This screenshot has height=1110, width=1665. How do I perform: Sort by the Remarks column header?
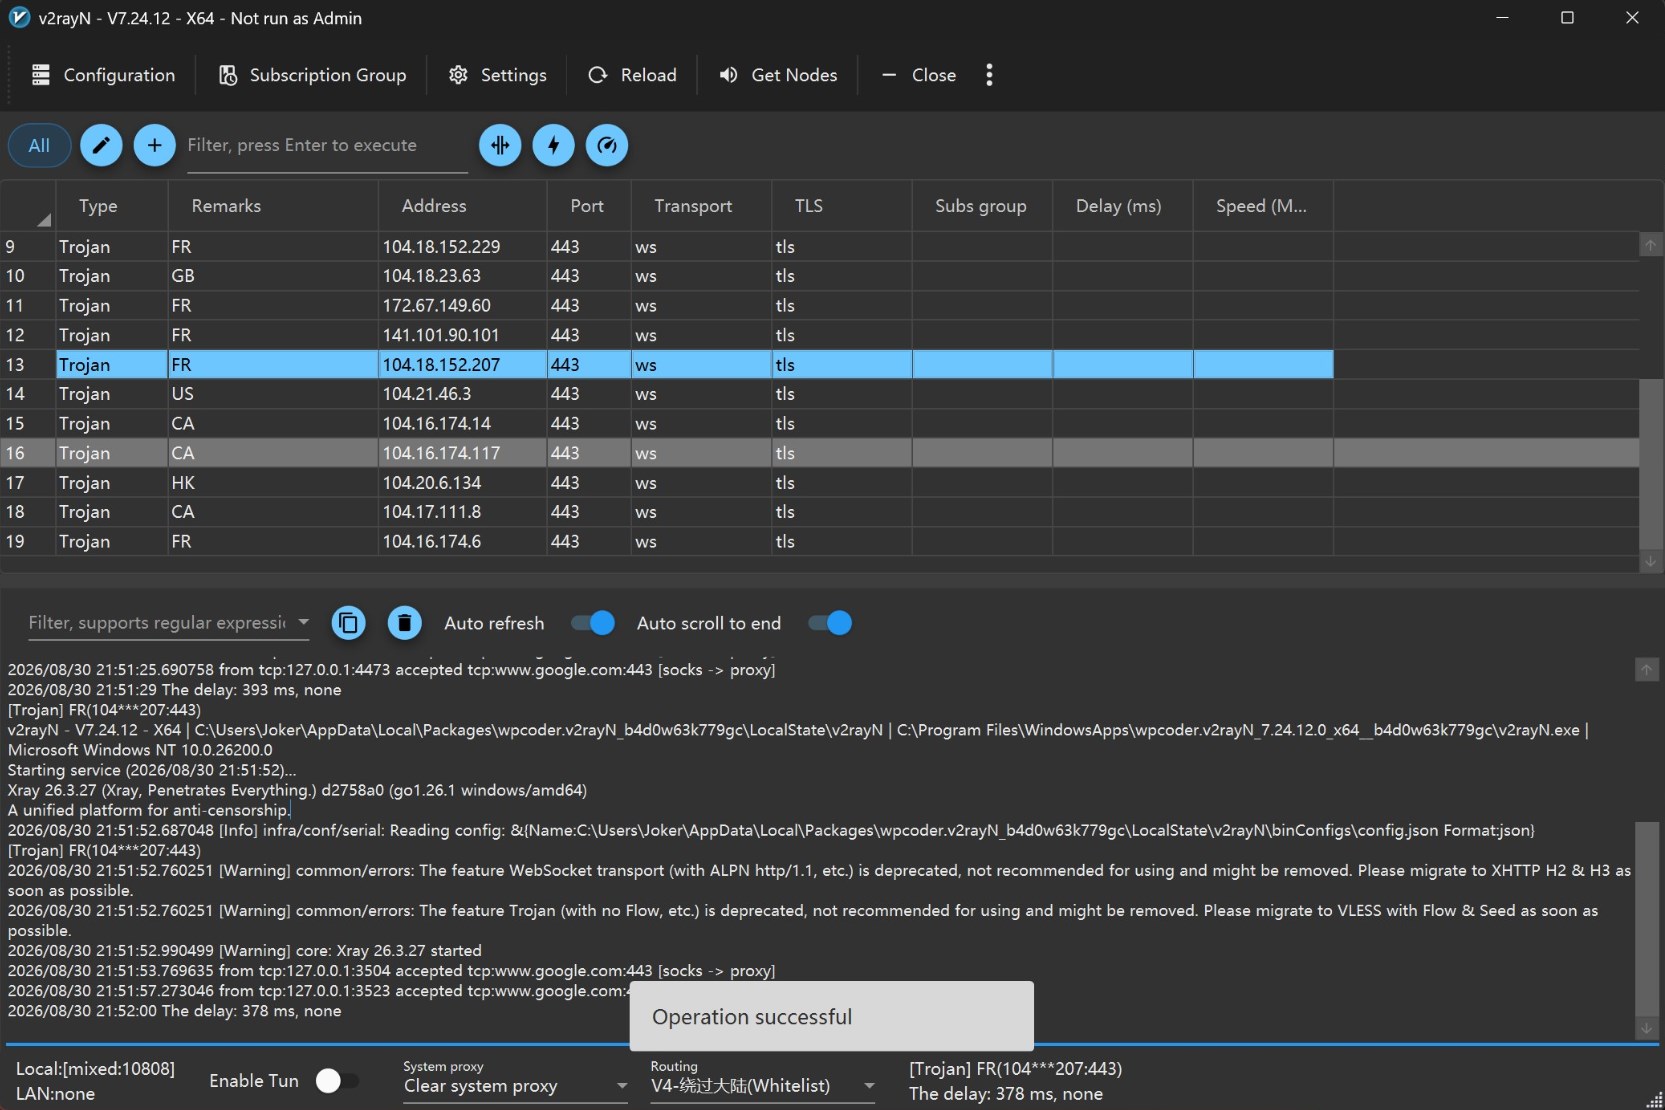tap(273, 206)
